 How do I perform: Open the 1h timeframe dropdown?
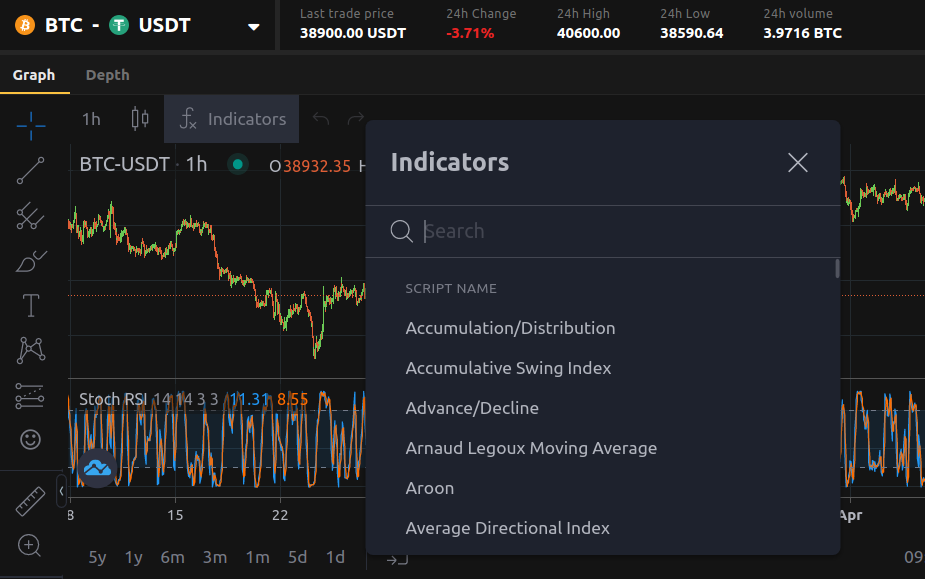pyautogui.click(x=90, y=118)
